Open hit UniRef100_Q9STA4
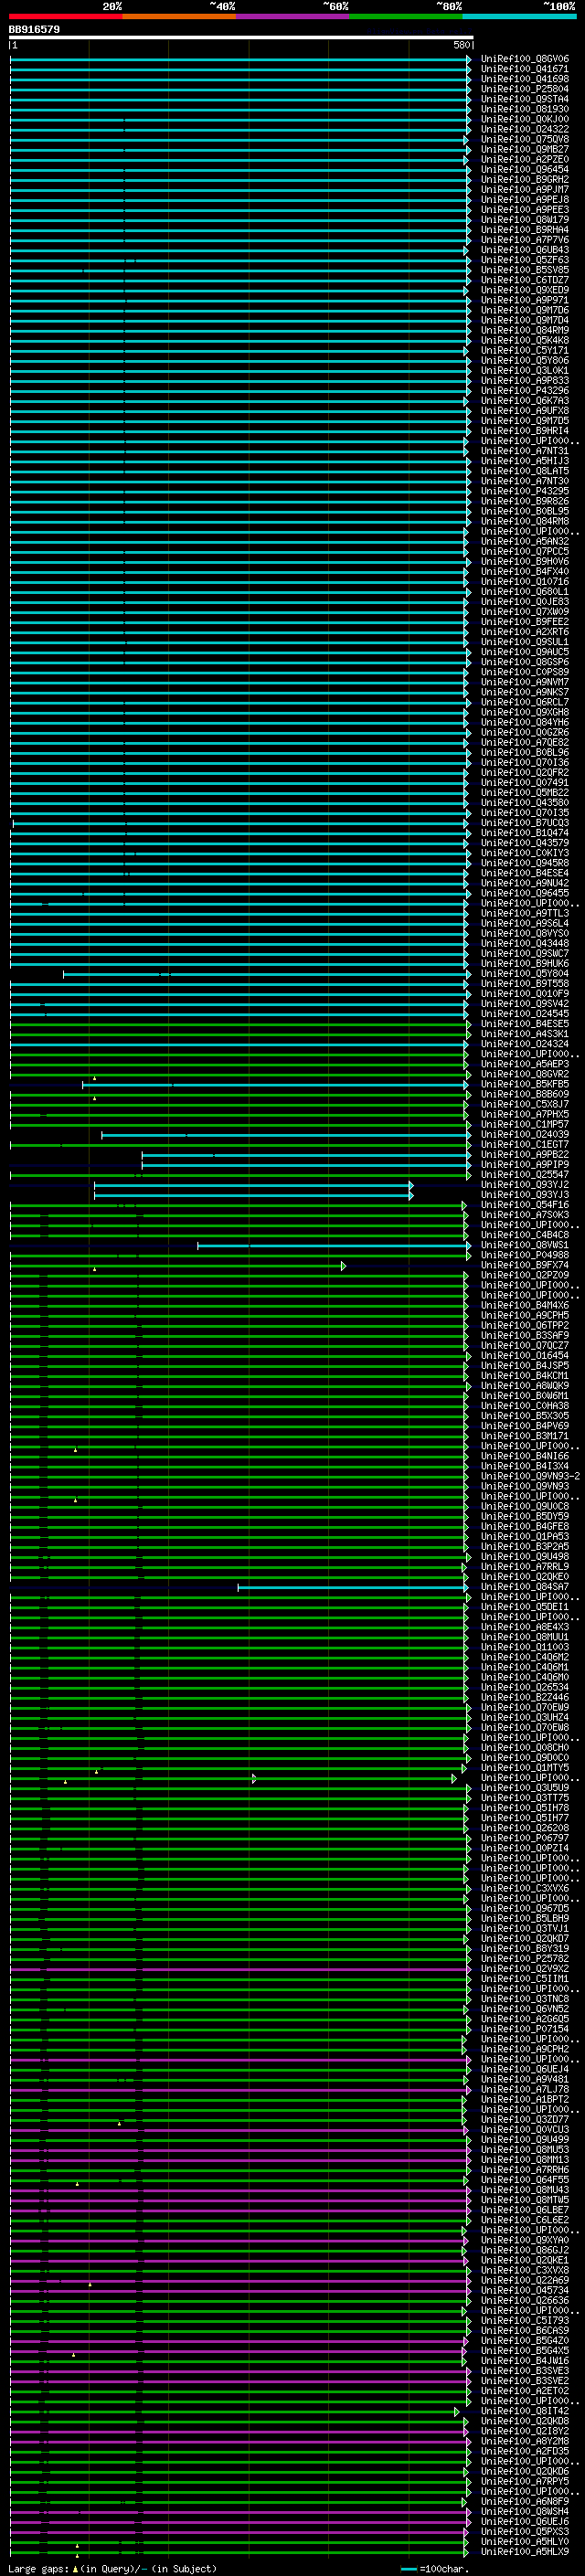Image resolution: width=585 pixels, height=2576 pixels. pyautogui.click(x=524, y=99)
